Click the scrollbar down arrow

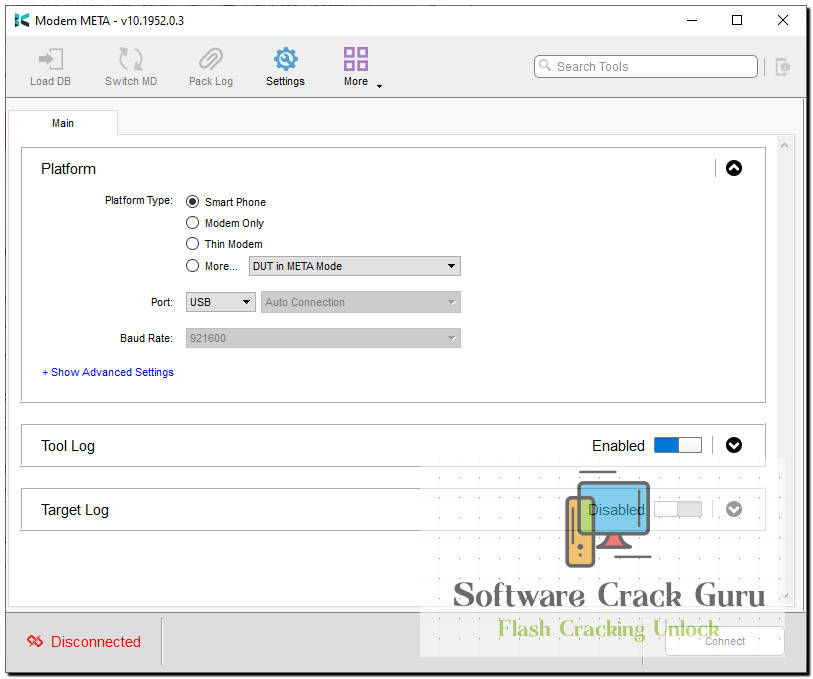tap(784, 596)
